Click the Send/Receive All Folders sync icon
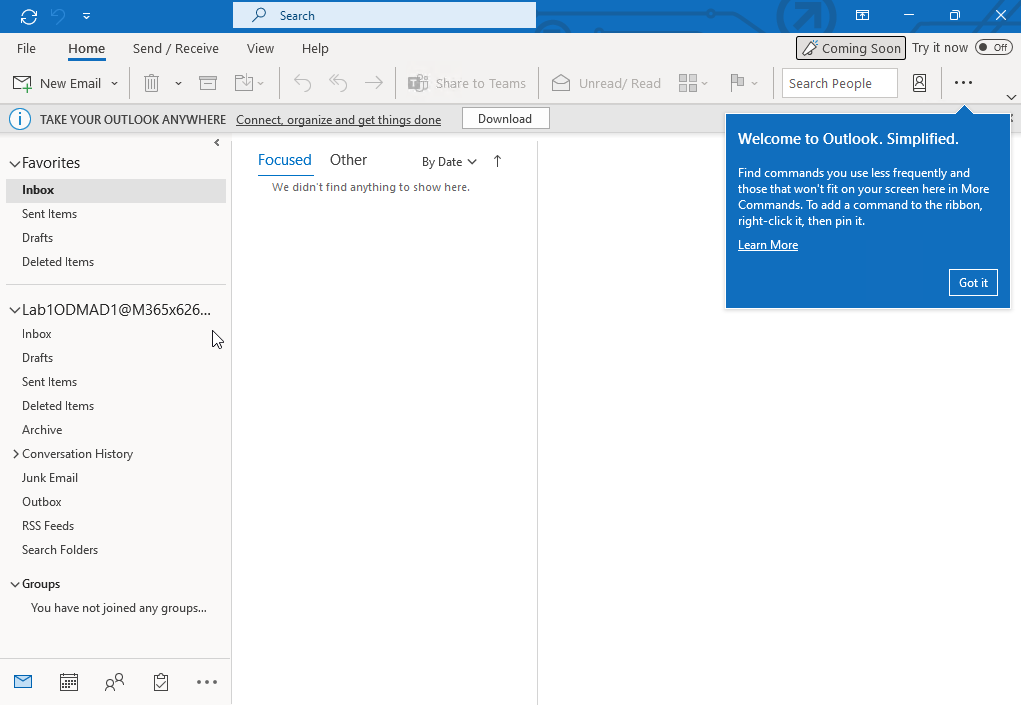The height and width of the screenshot is (709, 1021). coord(29,16)
